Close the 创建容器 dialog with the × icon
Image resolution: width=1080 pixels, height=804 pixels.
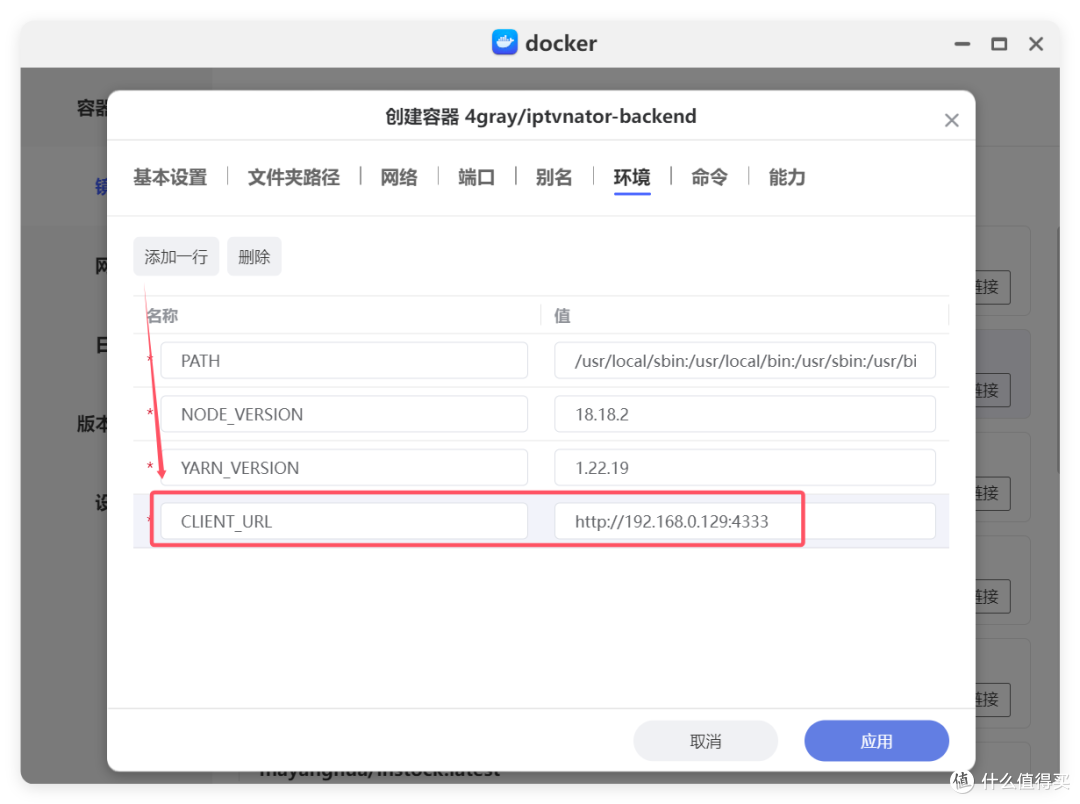click(x=951, y=119)
